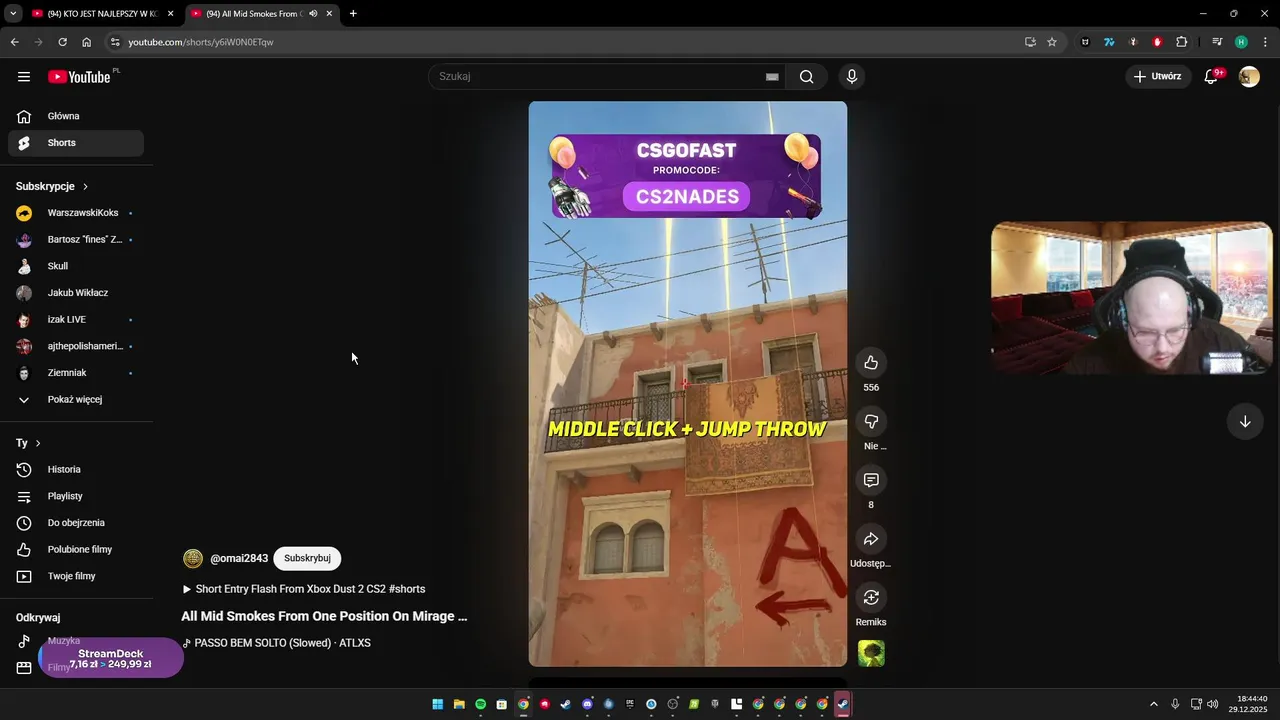The height and width of the screenshot is (720, 1280).
Task: Like the Short with thumbs up
Action: coord(871,363)
